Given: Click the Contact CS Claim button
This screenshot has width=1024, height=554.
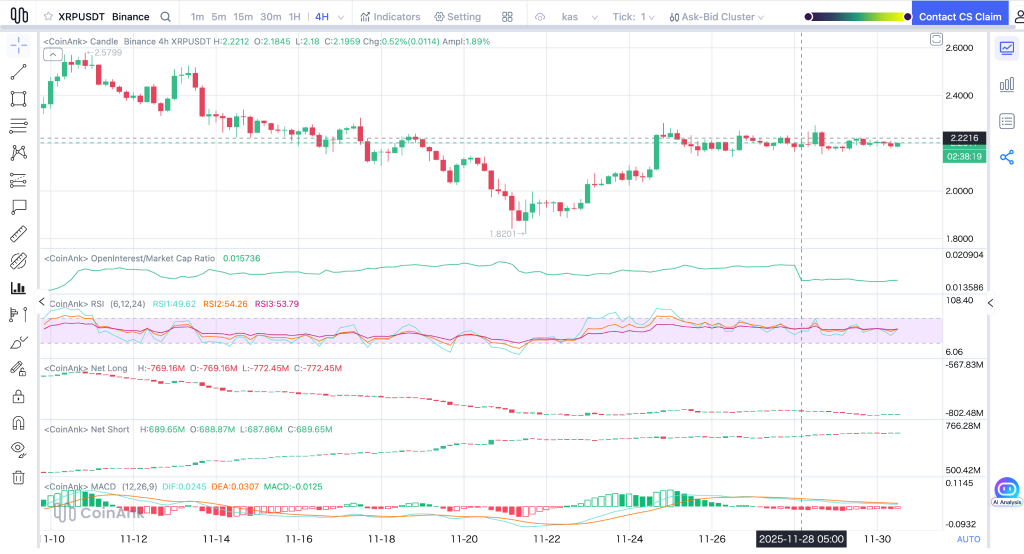Looking at the screenshot, I should pos(959,17).
